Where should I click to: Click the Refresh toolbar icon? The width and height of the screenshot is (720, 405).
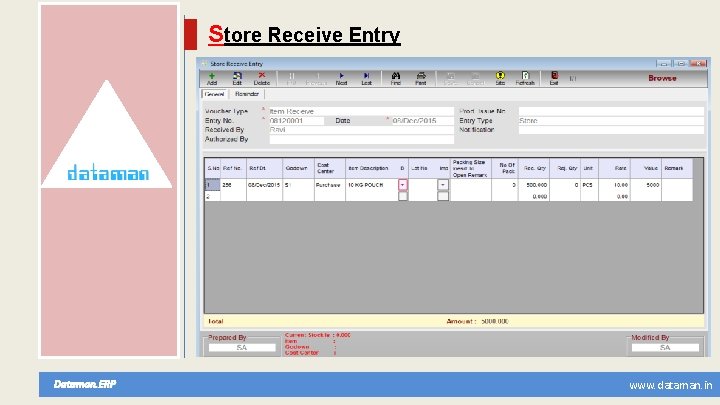click(525, 79)
